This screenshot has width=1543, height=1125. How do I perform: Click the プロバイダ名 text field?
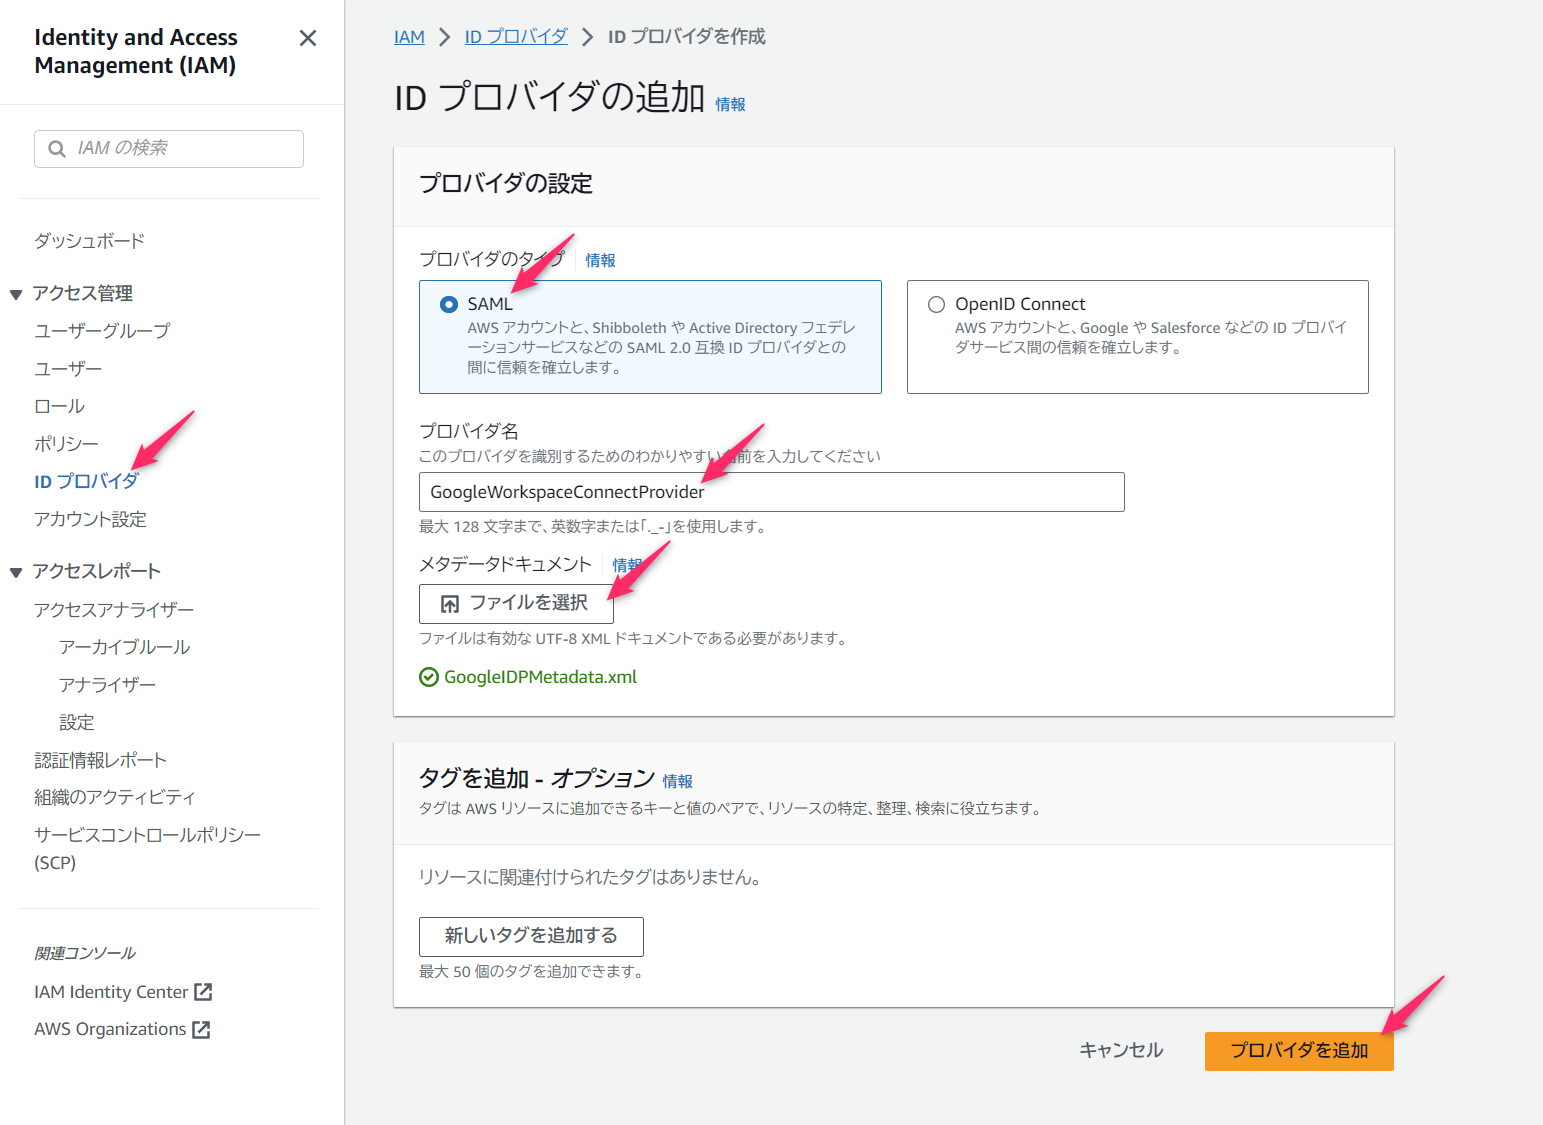(772, 492)
